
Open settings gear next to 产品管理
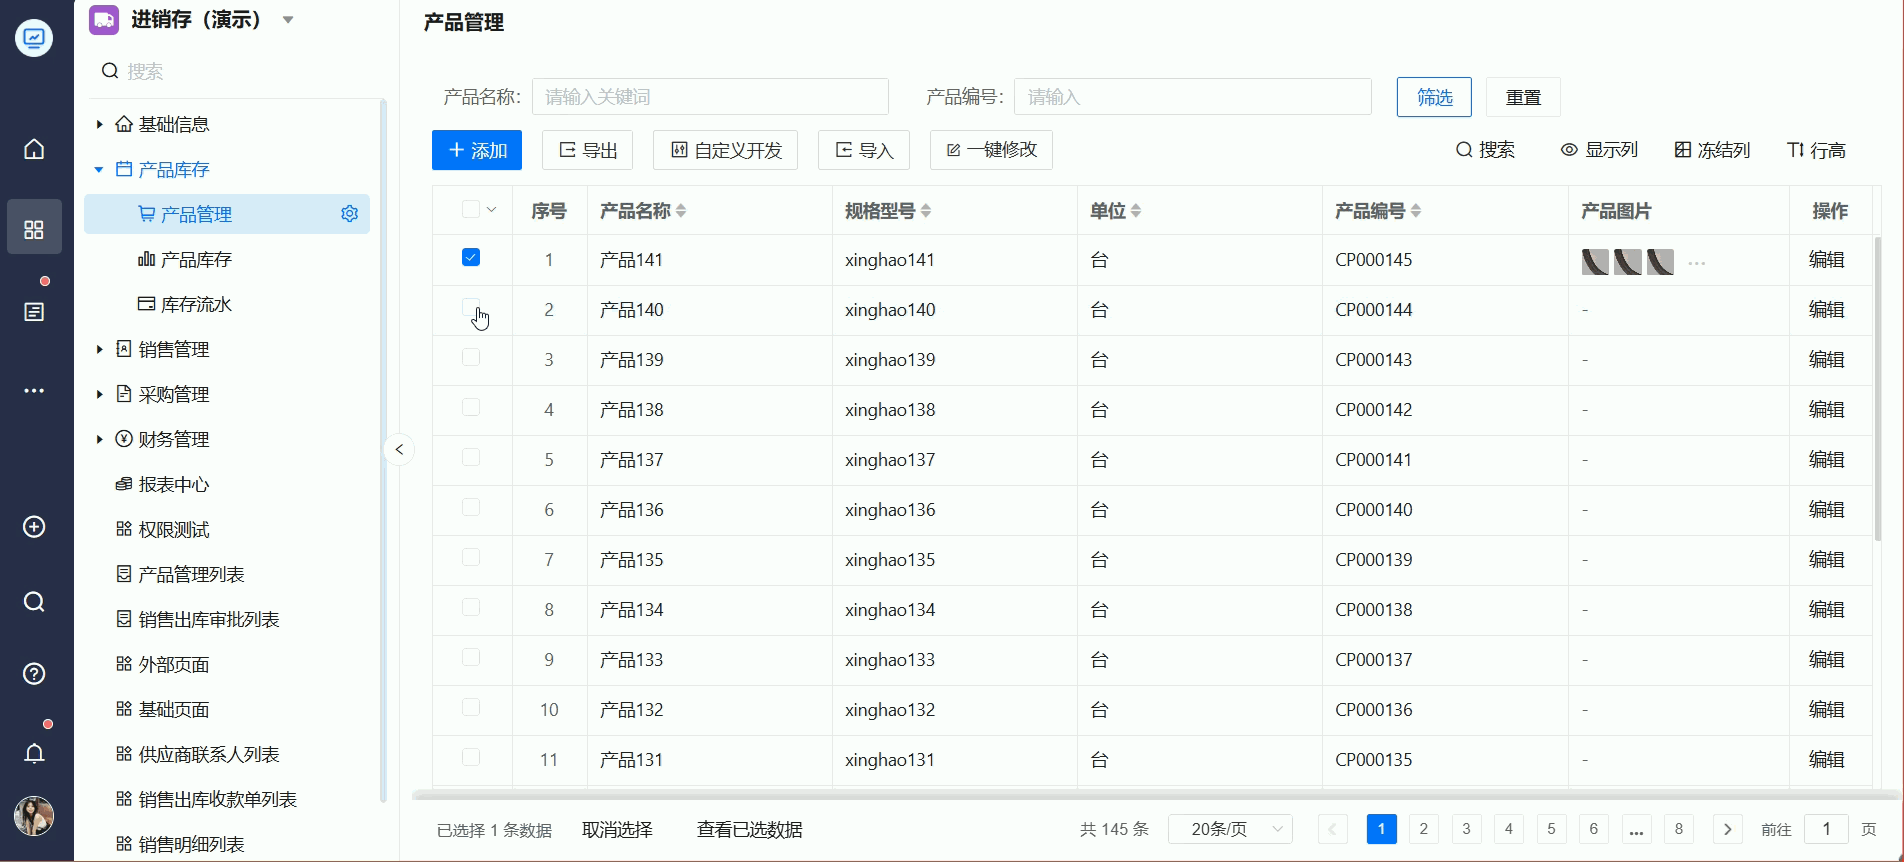pos(349,214)
